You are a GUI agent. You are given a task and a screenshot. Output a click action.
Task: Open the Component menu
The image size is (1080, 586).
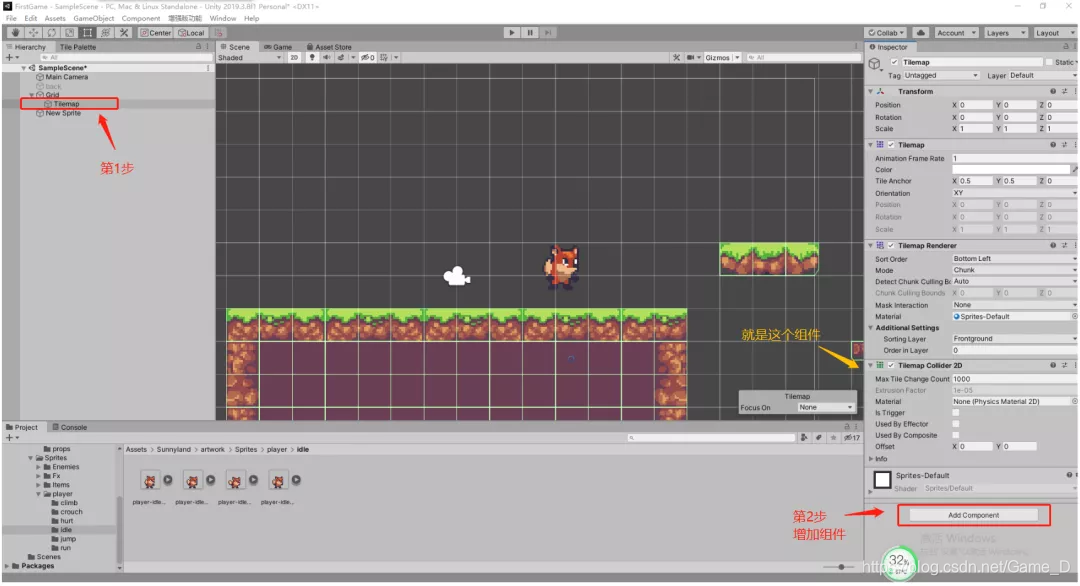141,19
